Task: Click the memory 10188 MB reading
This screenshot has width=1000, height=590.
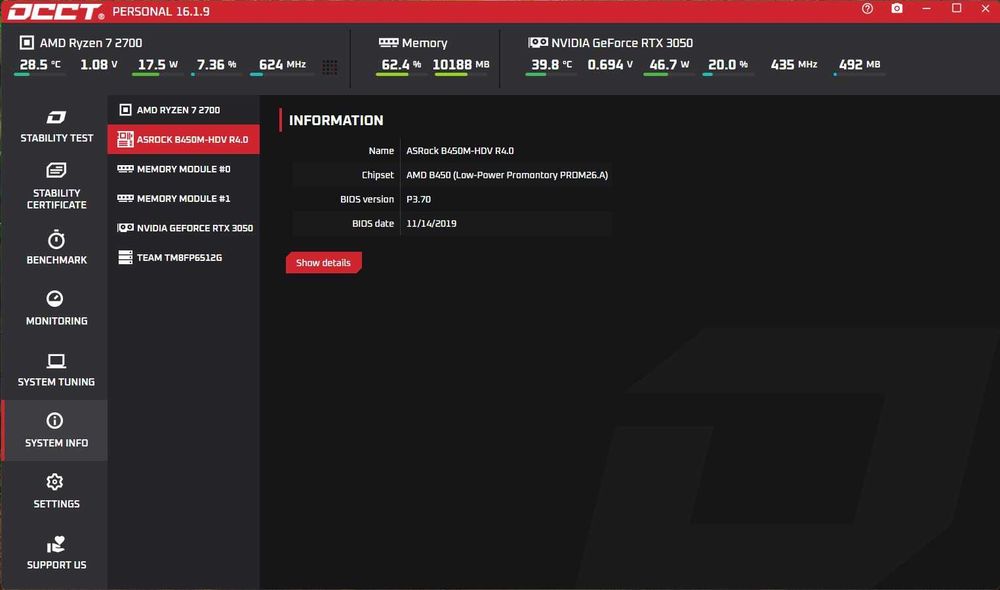Action: point(461,64)
